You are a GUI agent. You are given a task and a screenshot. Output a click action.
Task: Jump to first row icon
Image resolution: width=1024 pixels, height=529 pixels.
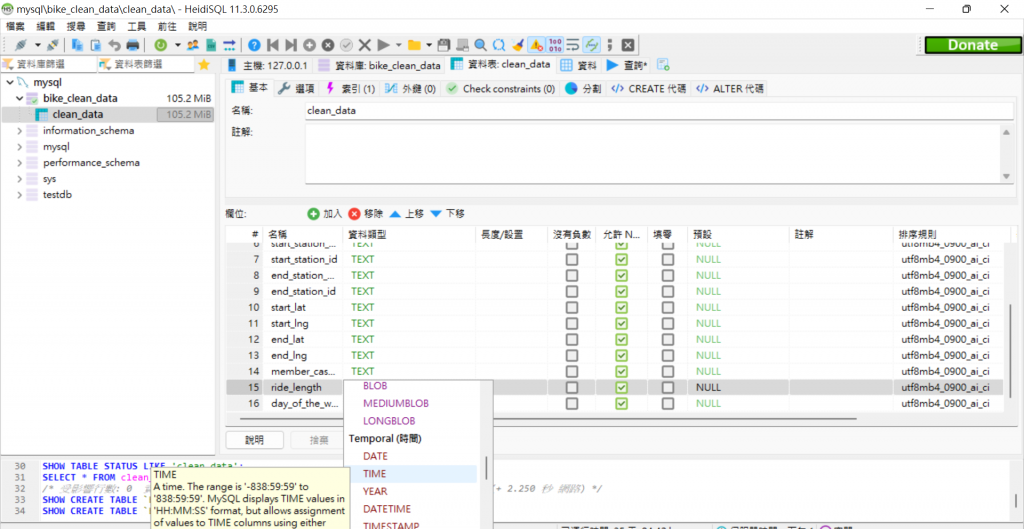pyautogui.click(x=273, y=45)
